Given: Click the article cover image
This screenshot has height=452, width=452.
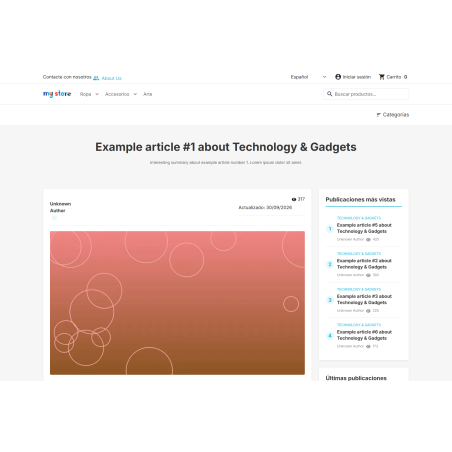Looking at the screenshot, I should [177, 303].
